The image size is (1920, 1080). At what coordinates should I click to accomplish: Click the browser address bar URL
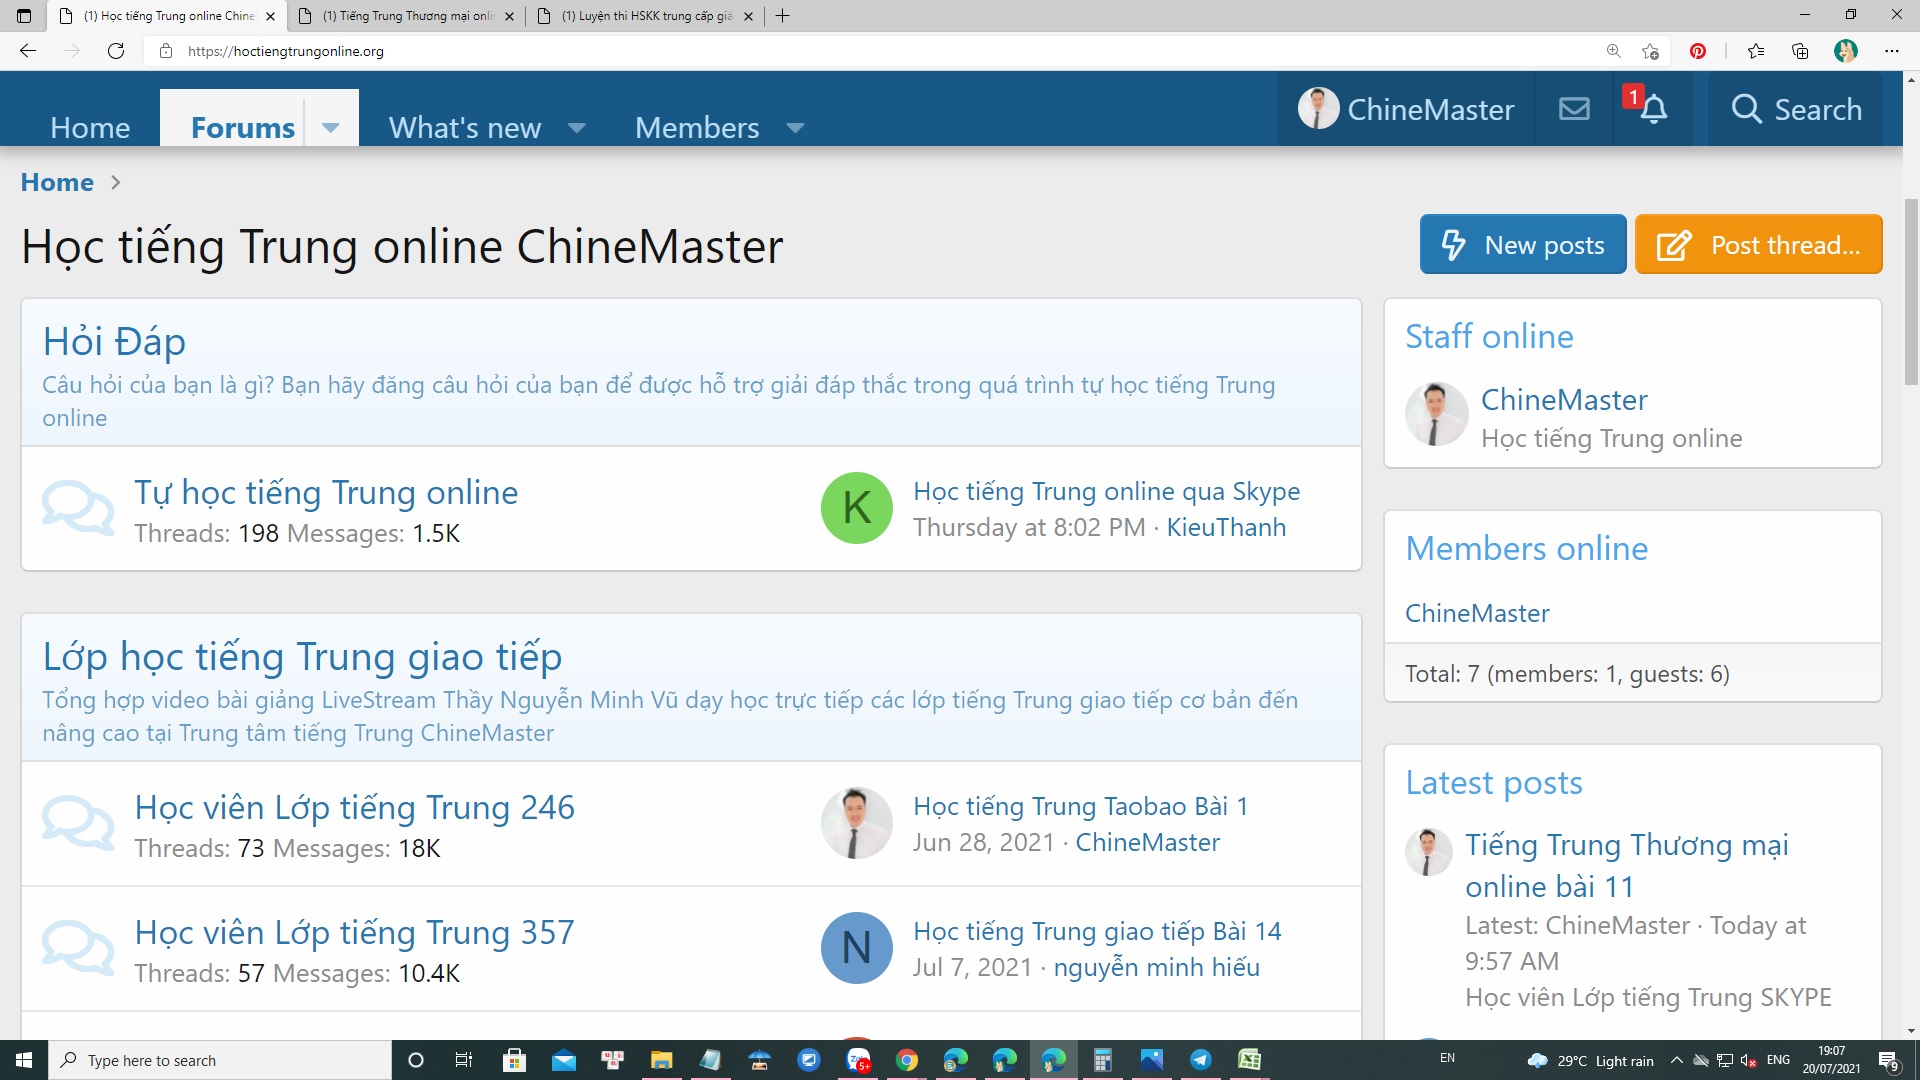(x=286, y=51)
